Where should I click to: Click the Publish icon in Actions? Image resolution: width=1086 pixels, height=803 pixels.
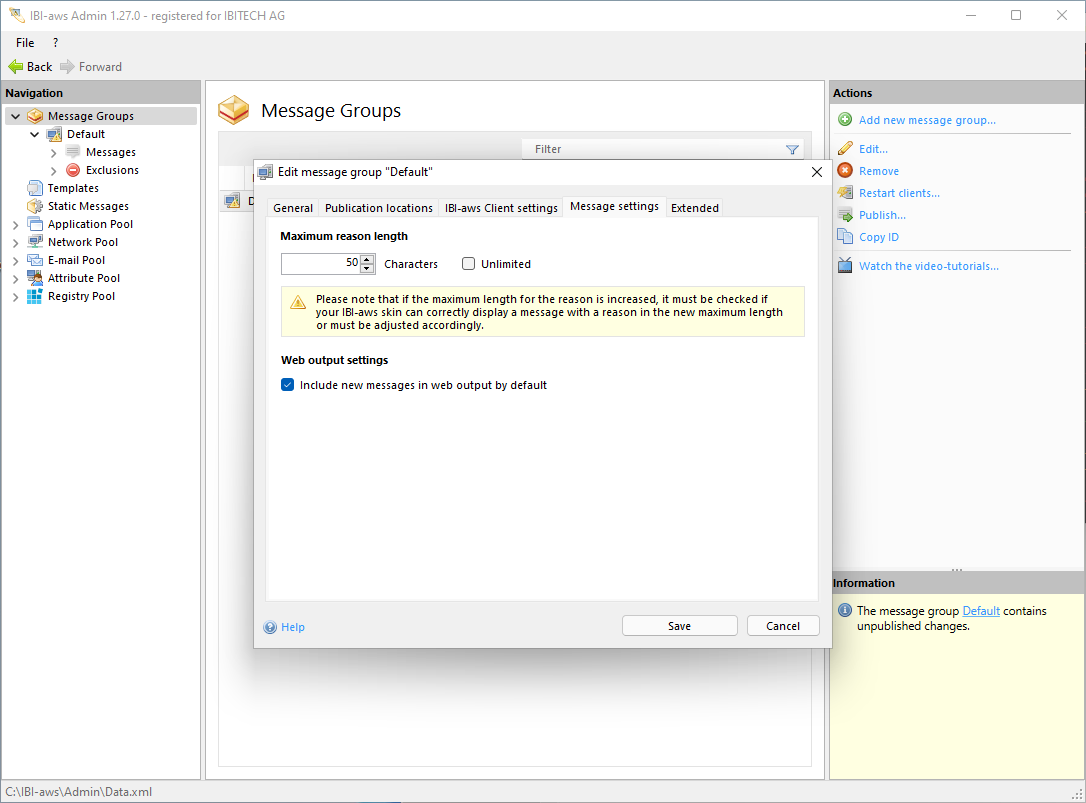[845, 215]
